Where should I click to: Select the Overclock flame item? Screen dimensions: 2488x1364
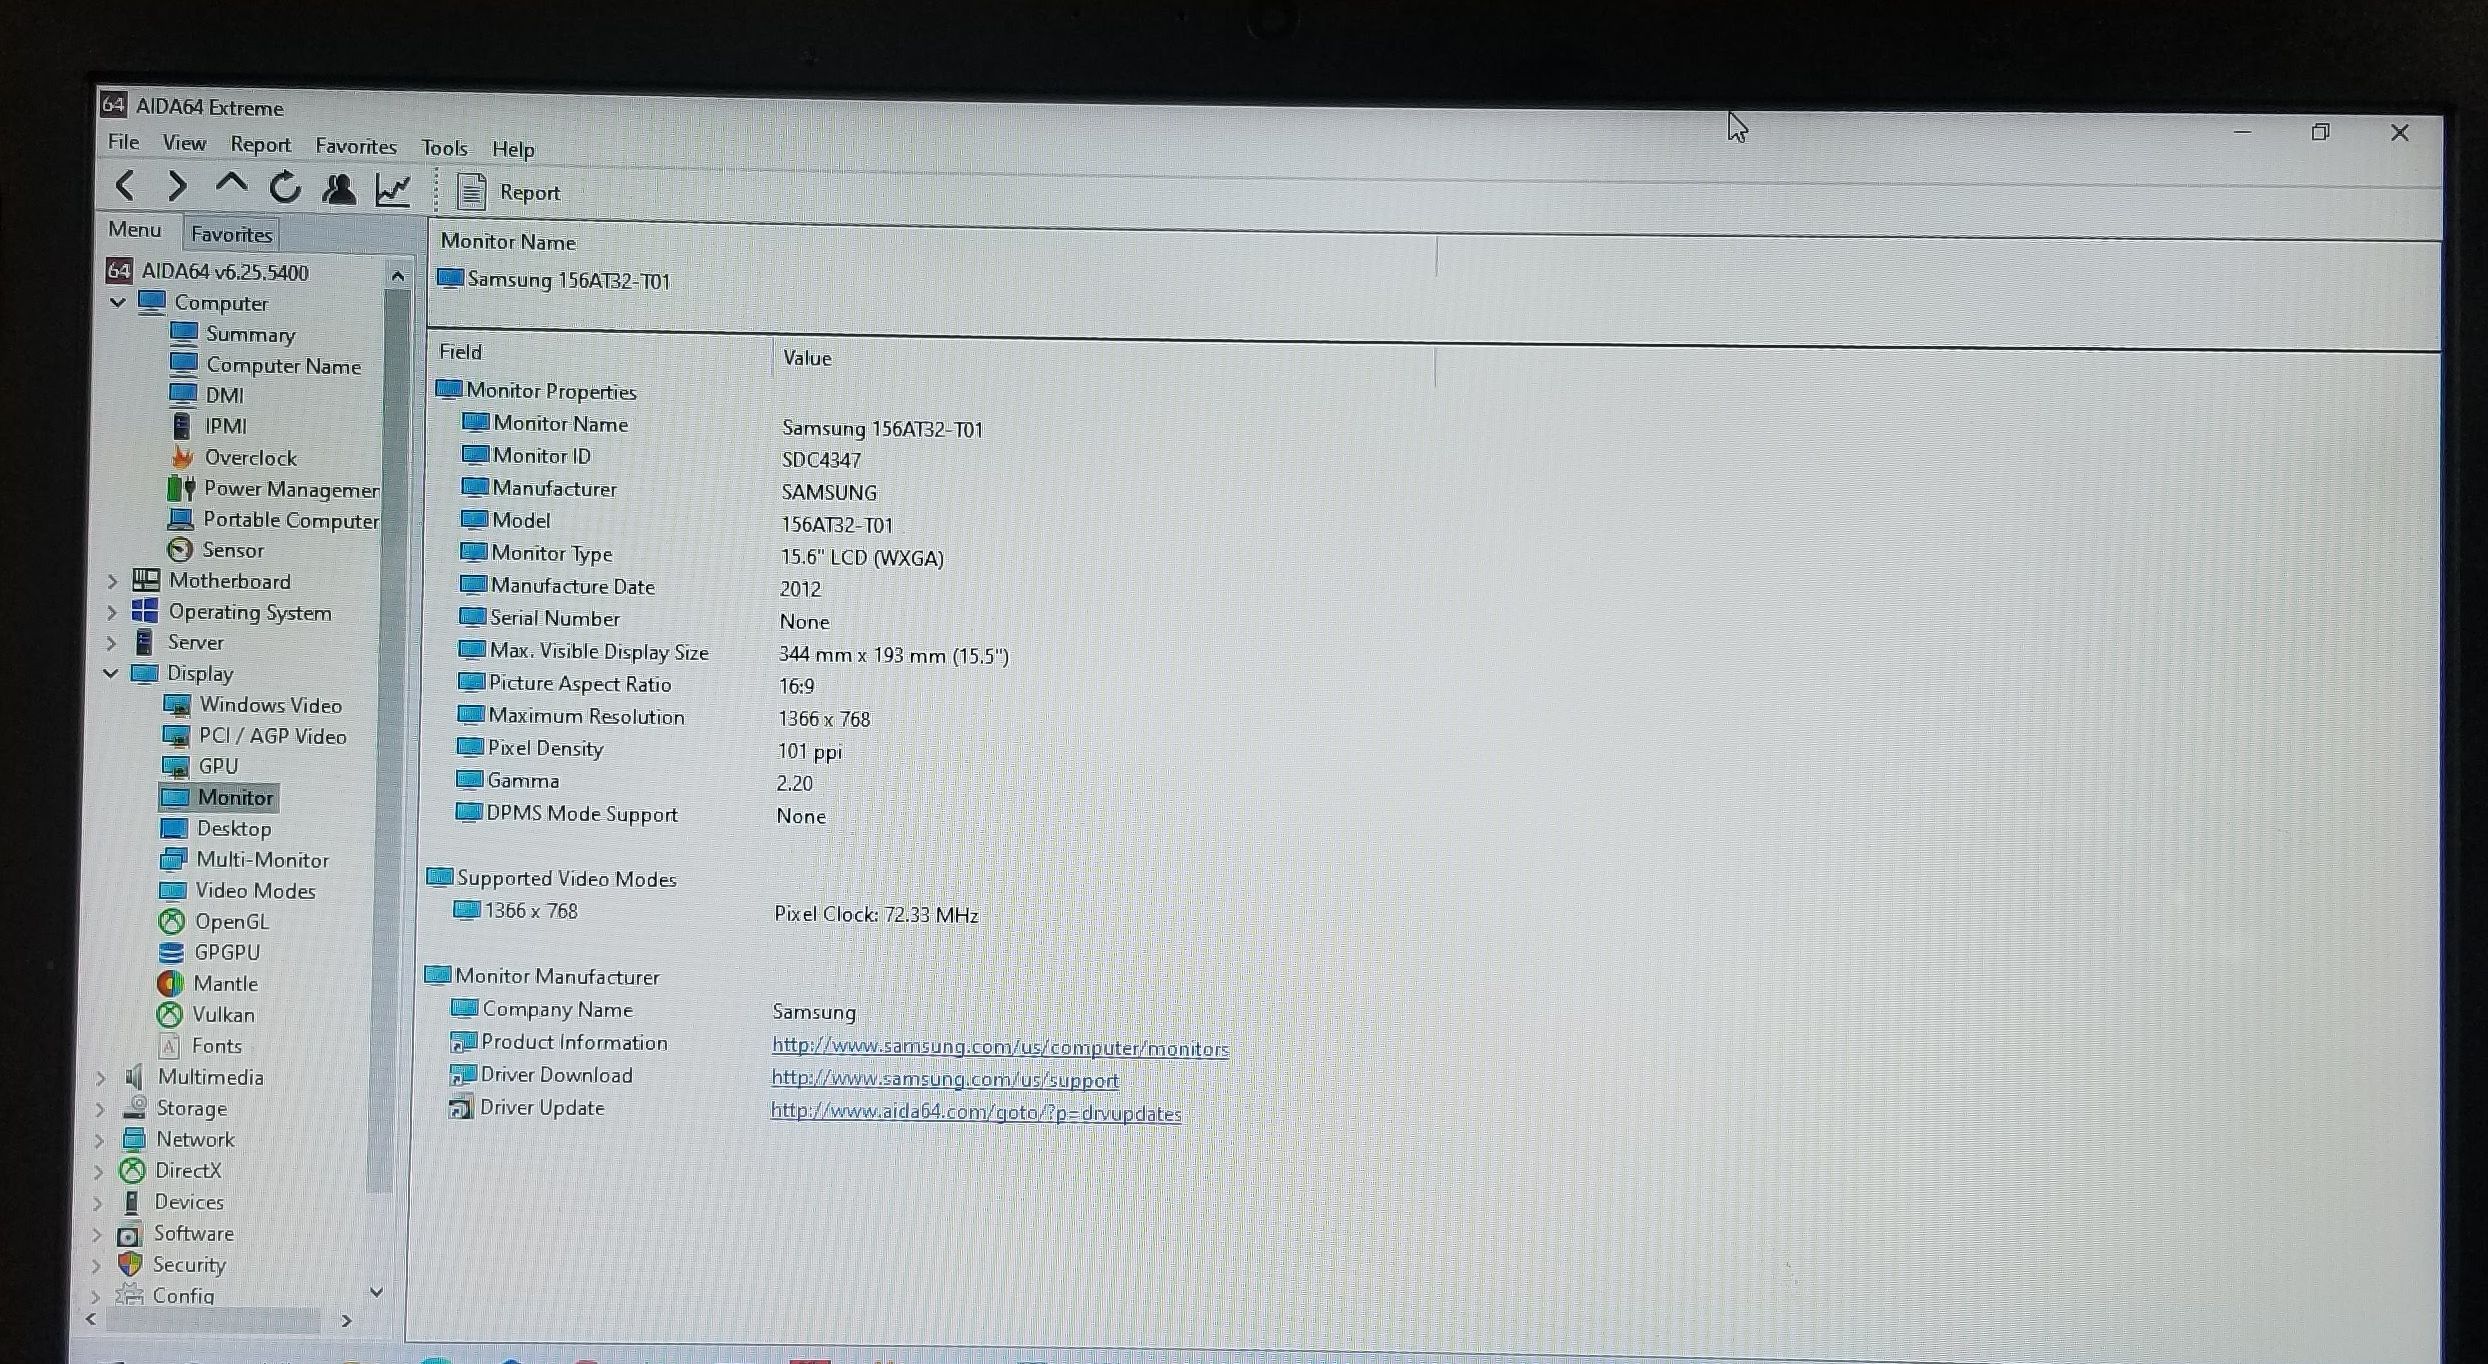pyautogui.click(x=250, y=458)
